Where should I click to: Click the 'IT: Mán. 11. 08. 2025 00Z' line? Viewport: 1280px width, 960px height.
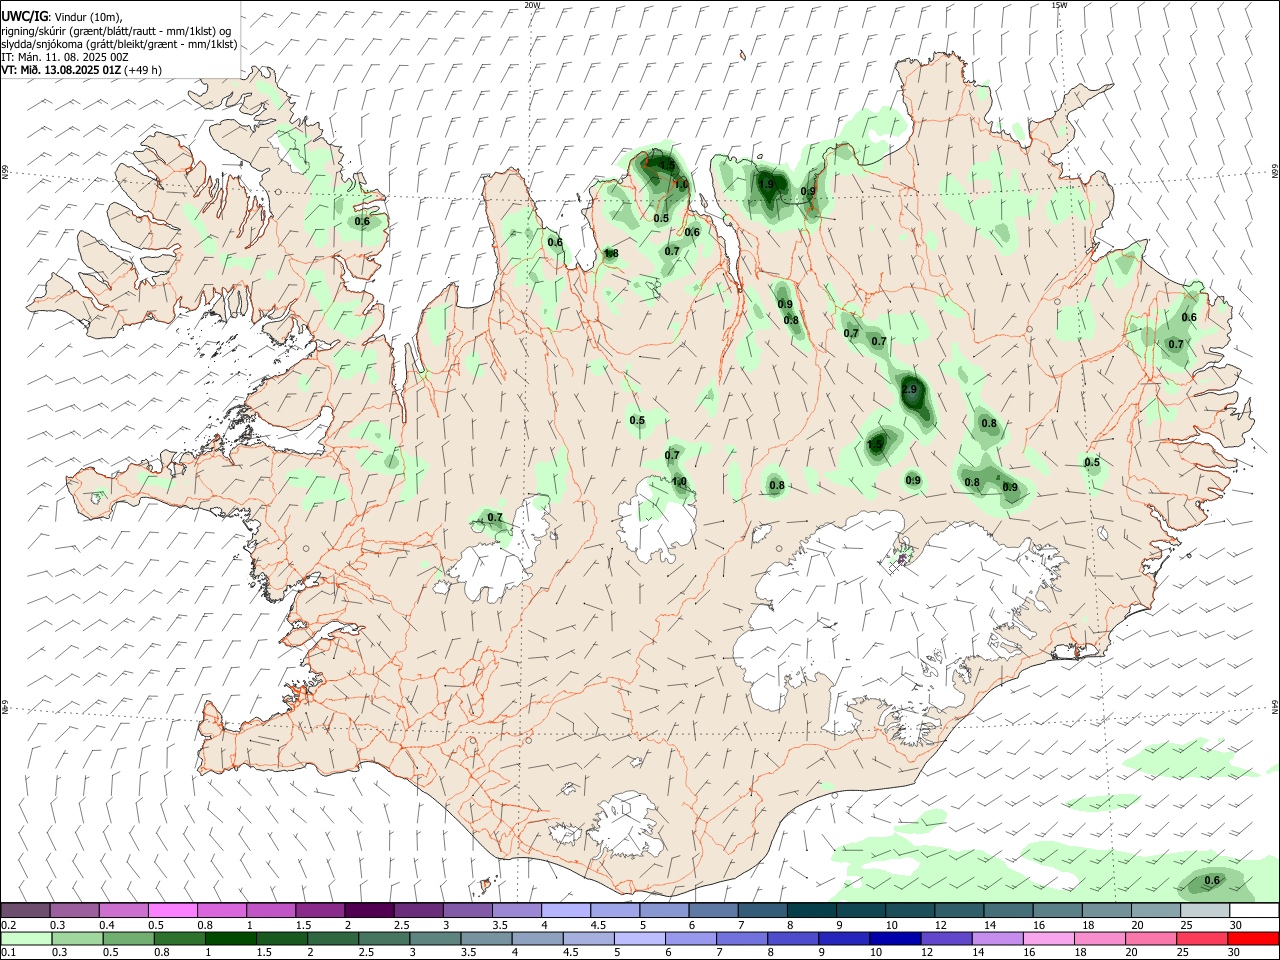(x=65, y=57)
